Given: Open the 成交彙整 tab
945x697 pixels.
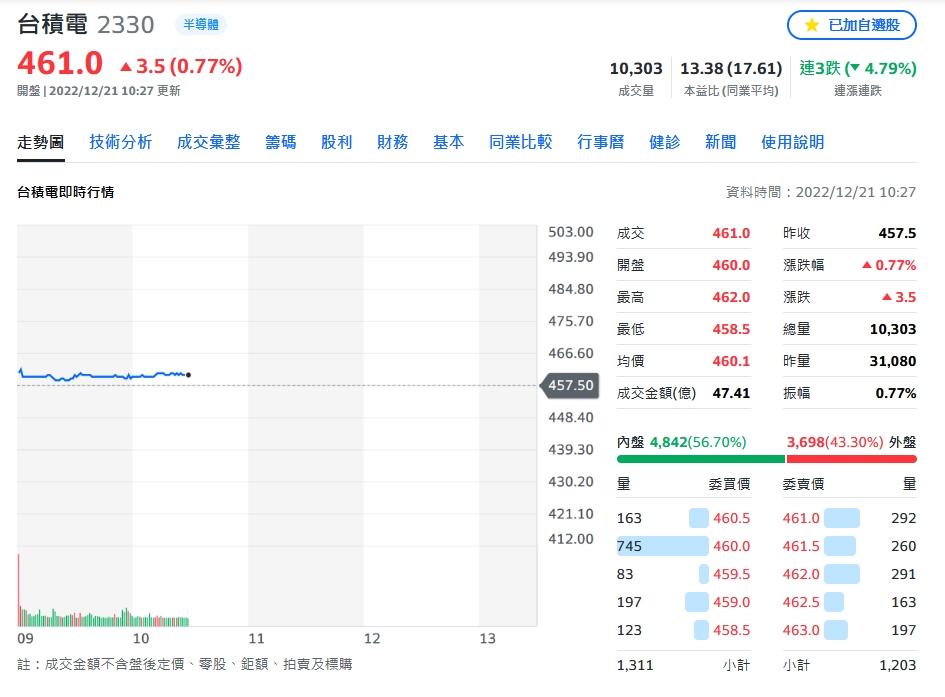Looking at the screenshot, I should [x=209, y=142].
